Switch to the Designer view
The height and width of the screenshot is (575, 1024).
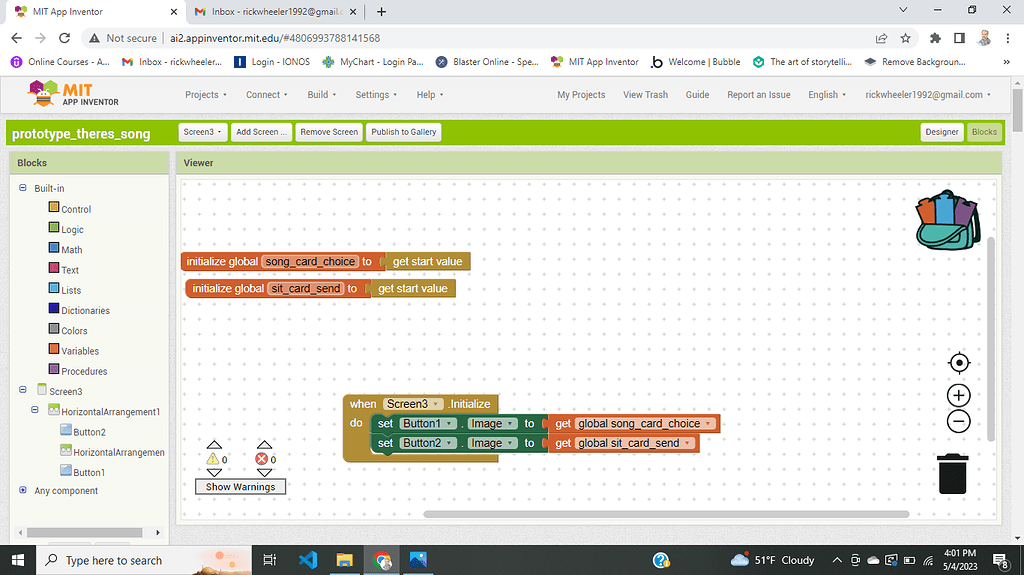pyautogui.click(x=941, y=132)
